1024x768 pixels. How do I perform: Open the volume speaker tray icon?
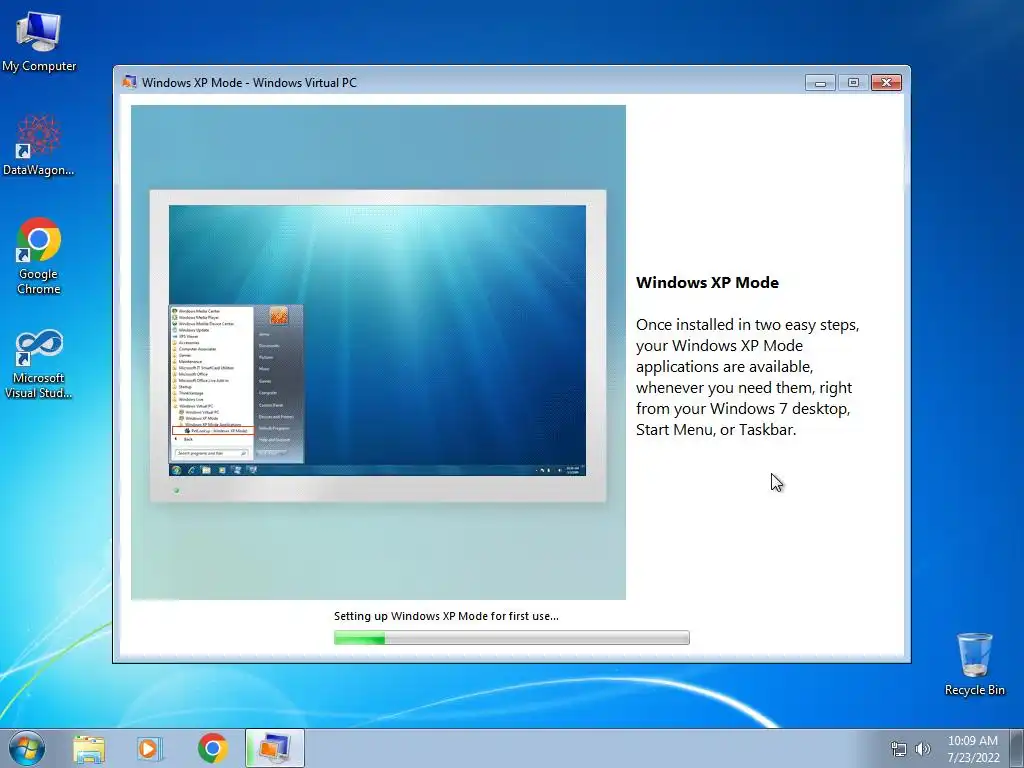tap(922, 749)
